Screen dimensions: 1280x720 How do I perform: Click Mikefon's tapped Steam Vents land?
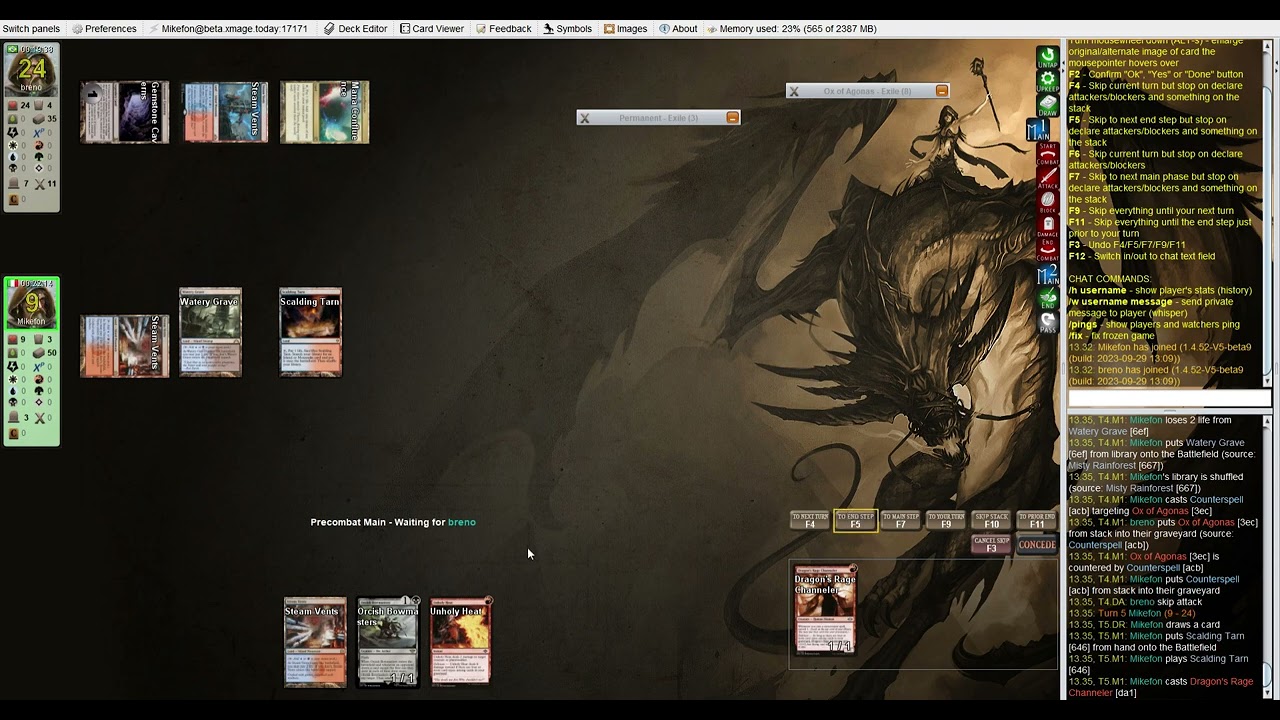[x=125, y=346]
